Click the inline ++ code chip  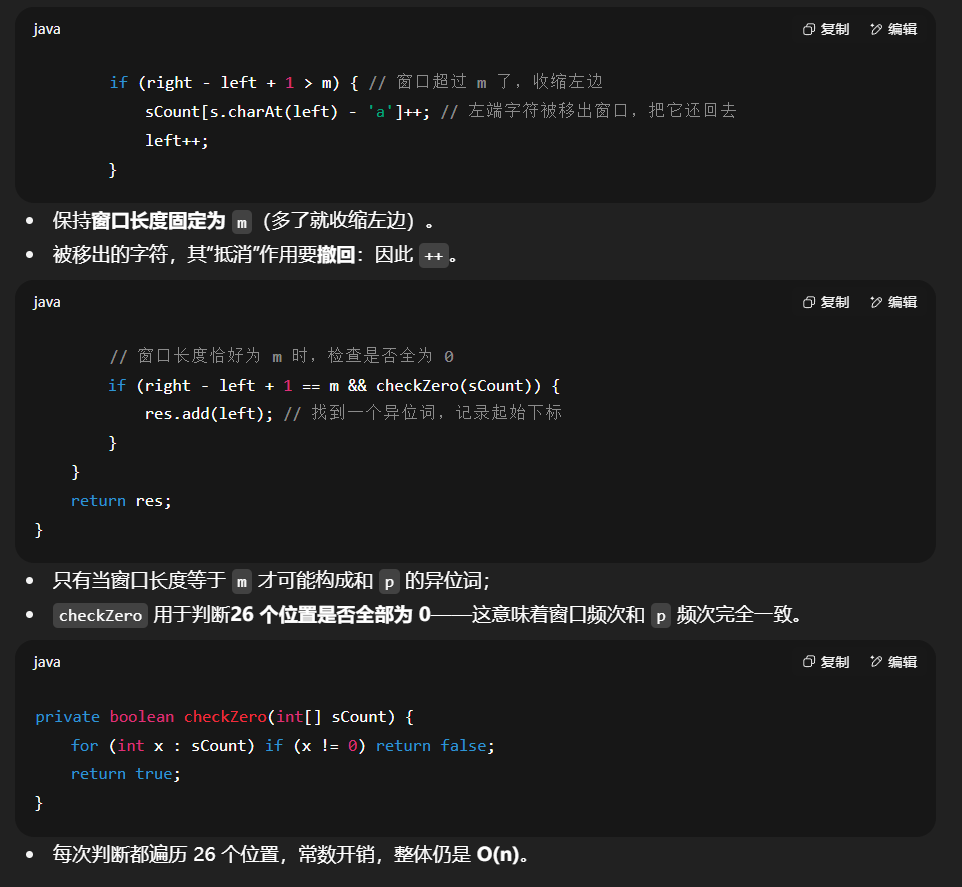[433, 255]
